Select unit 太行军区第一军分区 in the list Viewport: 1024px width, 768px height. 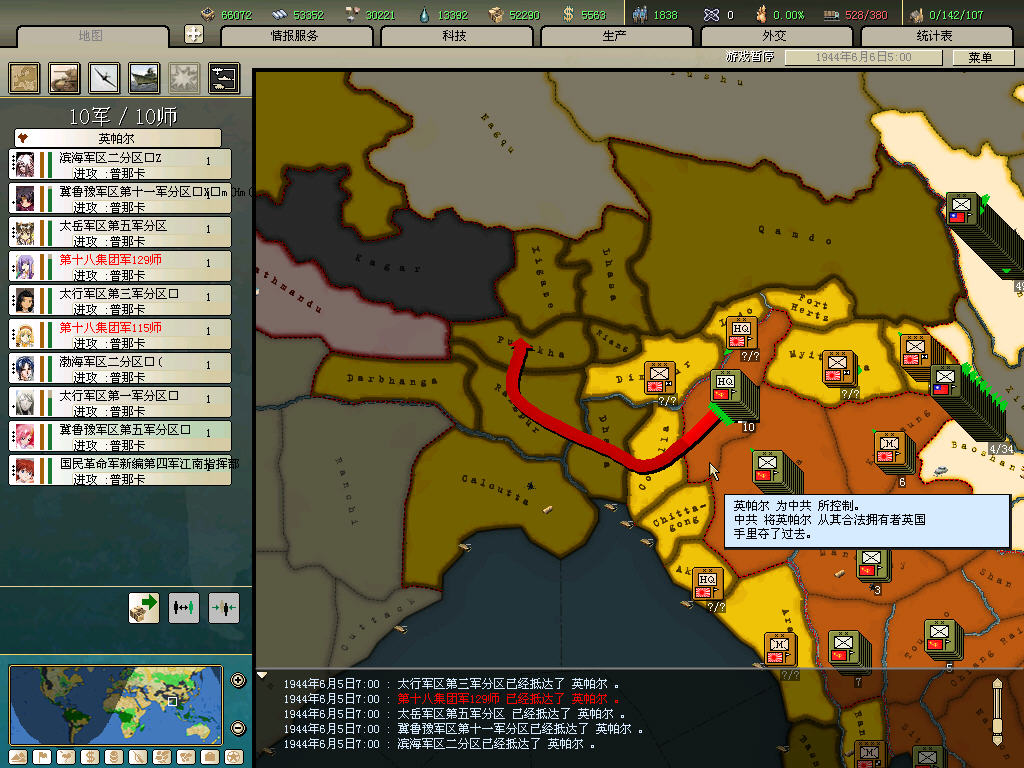(120, 402)
